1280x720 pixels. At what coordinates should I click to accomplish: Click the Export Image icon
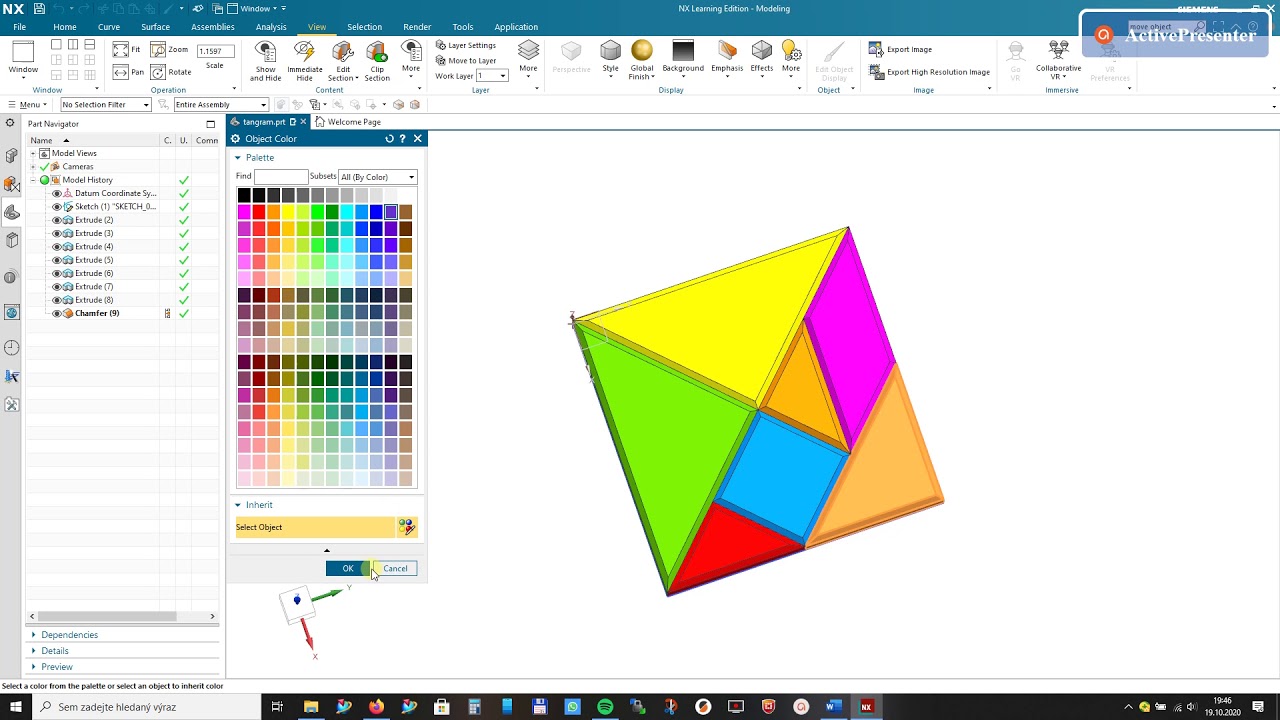[876, 49]
